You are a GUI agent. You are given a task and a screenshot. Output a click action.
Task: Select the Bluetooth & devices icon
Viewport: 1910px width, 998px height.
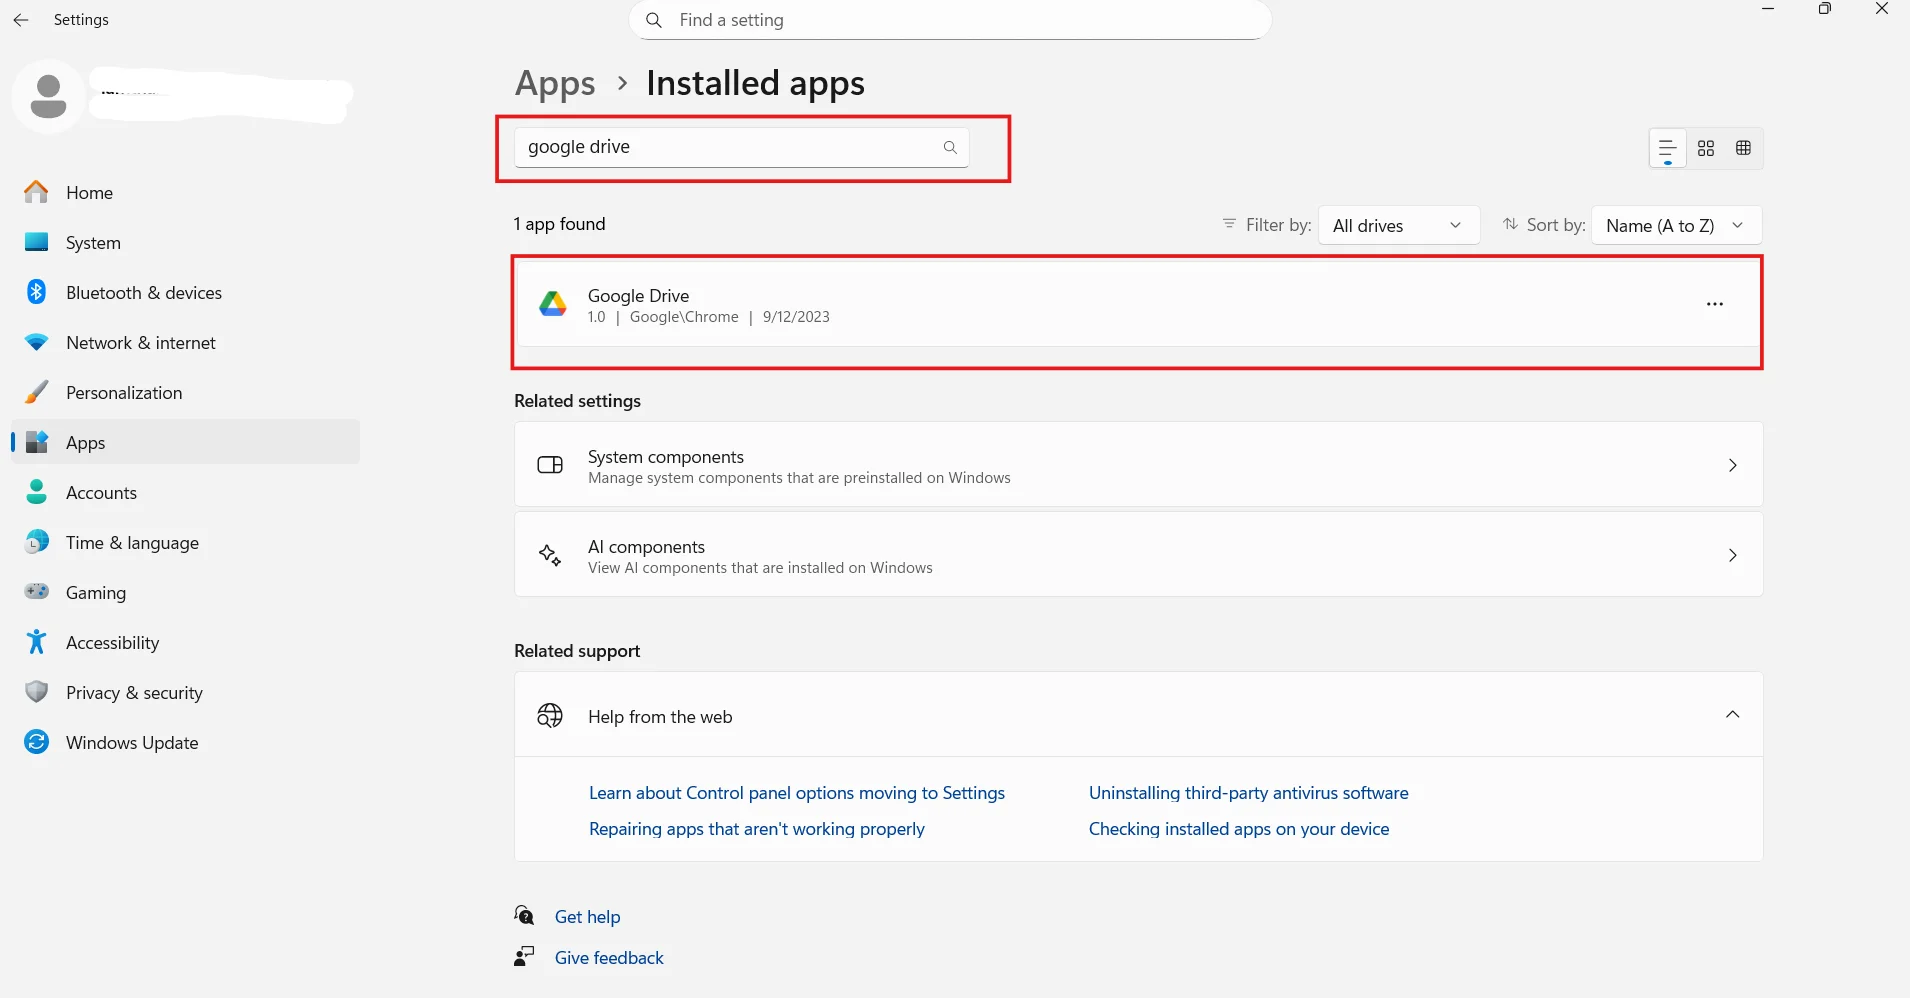point(36,292)
